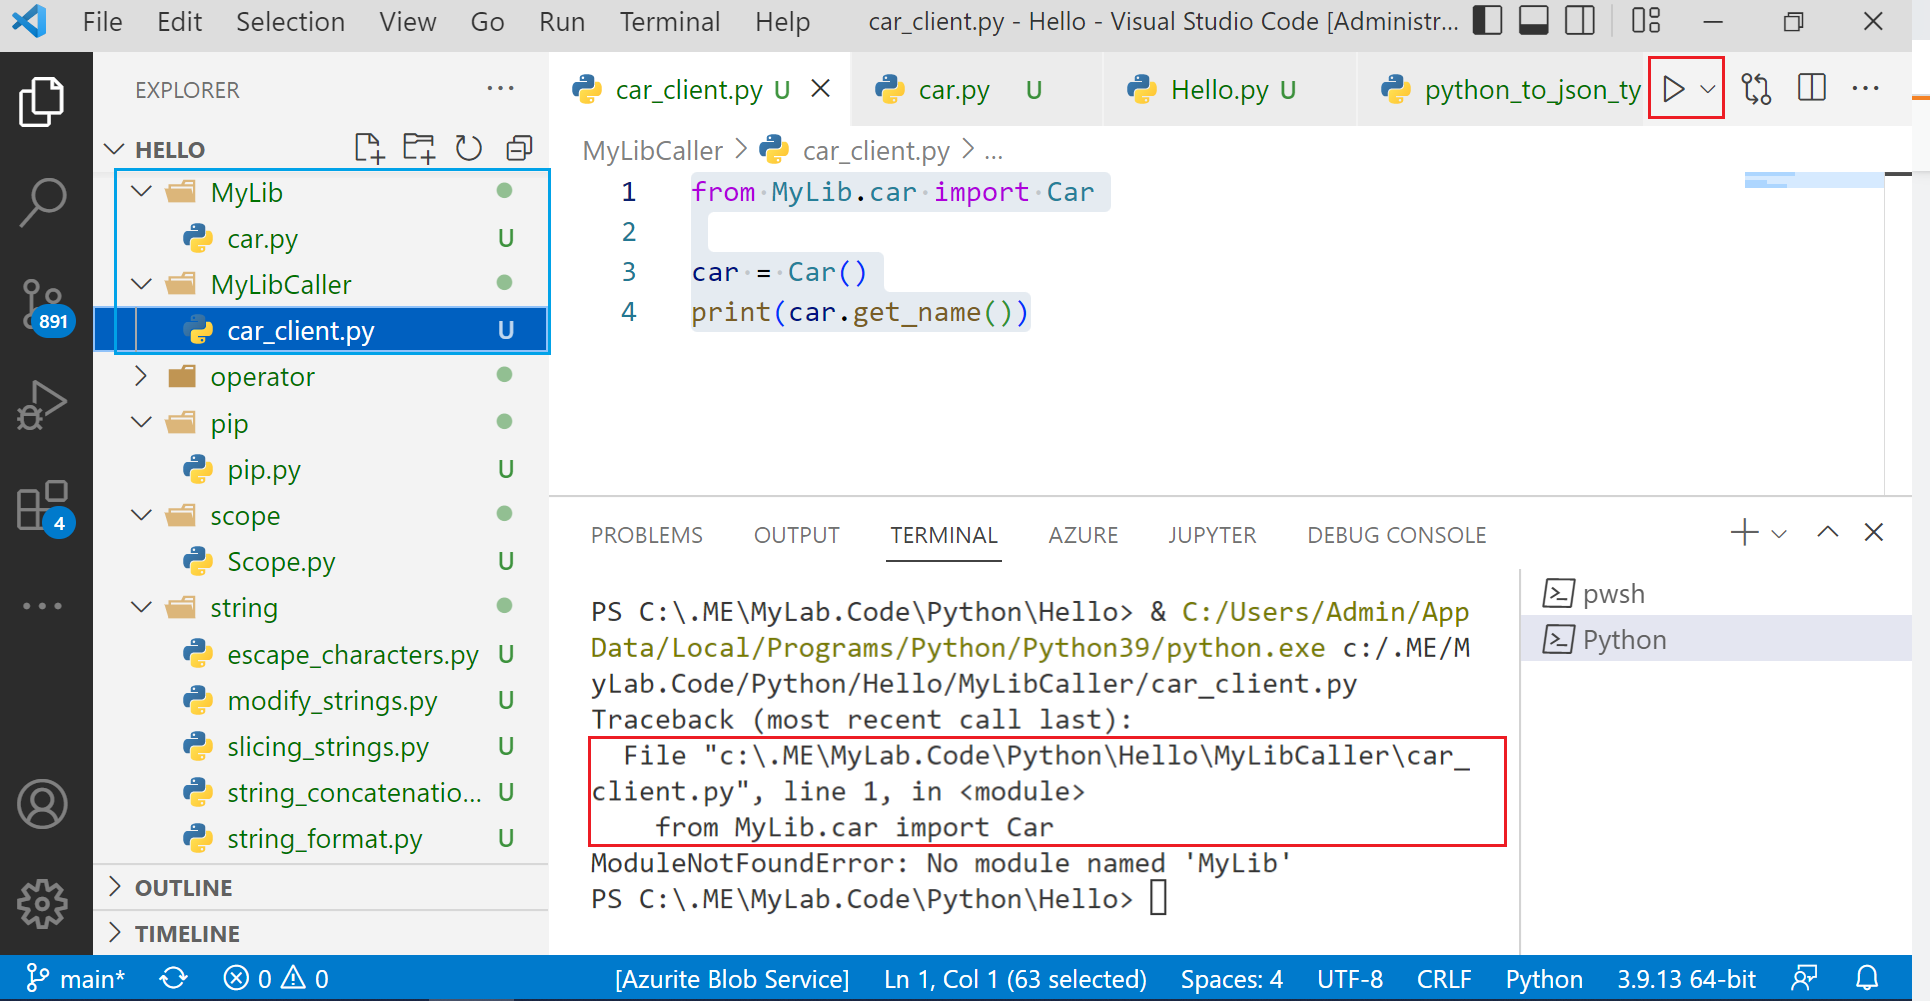
Task: Open terminal launch profile dropdown
Action: point(1779,533)
